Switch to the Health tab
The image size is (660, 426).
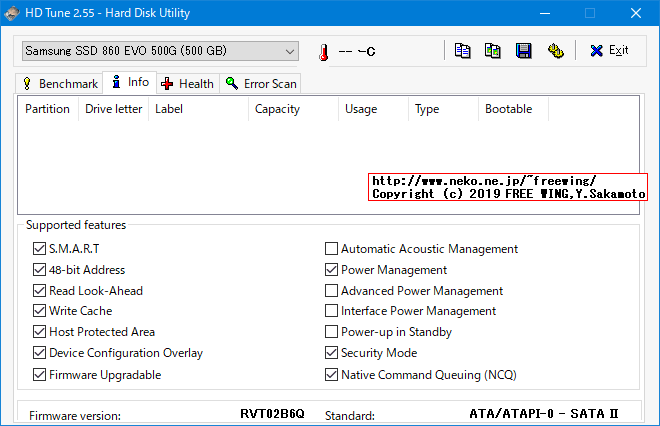click(187, 84)
